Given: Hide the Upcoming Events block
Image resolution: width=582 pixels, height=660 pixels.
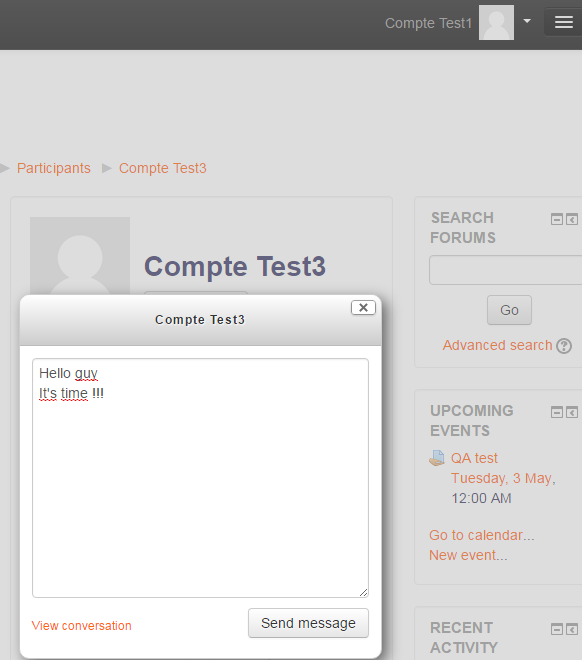Looking at the screenshot, I should [557, 412].
